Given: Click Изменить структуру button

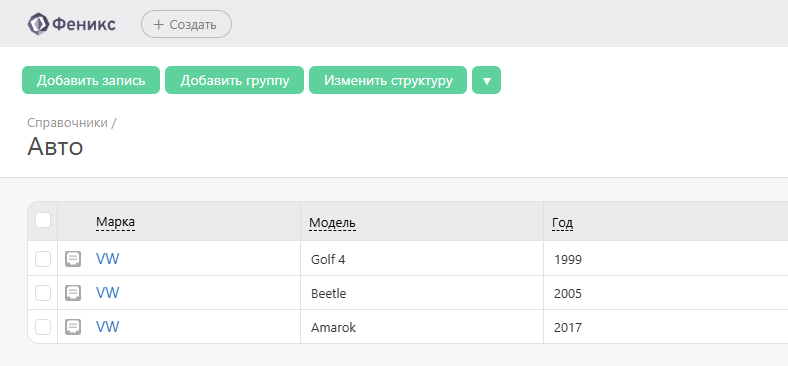Looking at the screenshot, I should 388,80.
